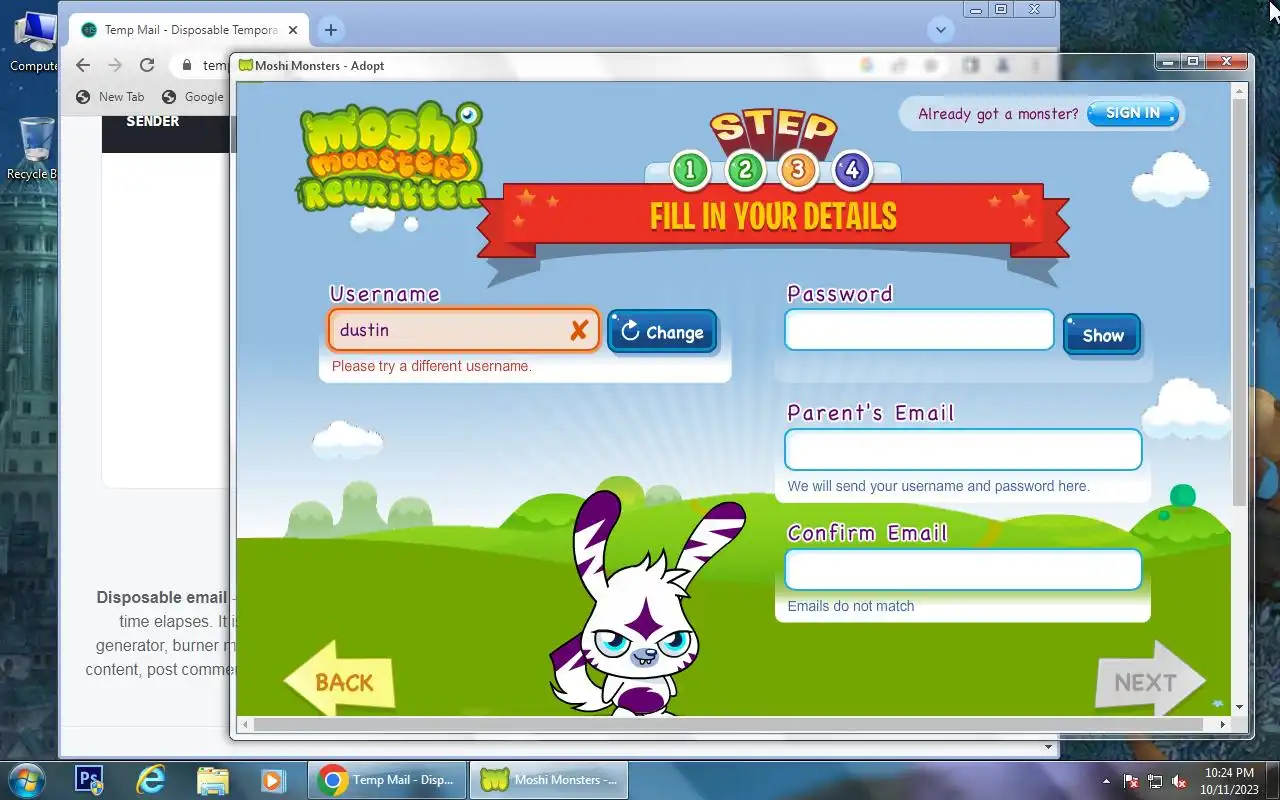Screen dimensions: 1280x800
Task: Click the Parent's Email input field
Action: pyautogui.click(x=963, y=450)
